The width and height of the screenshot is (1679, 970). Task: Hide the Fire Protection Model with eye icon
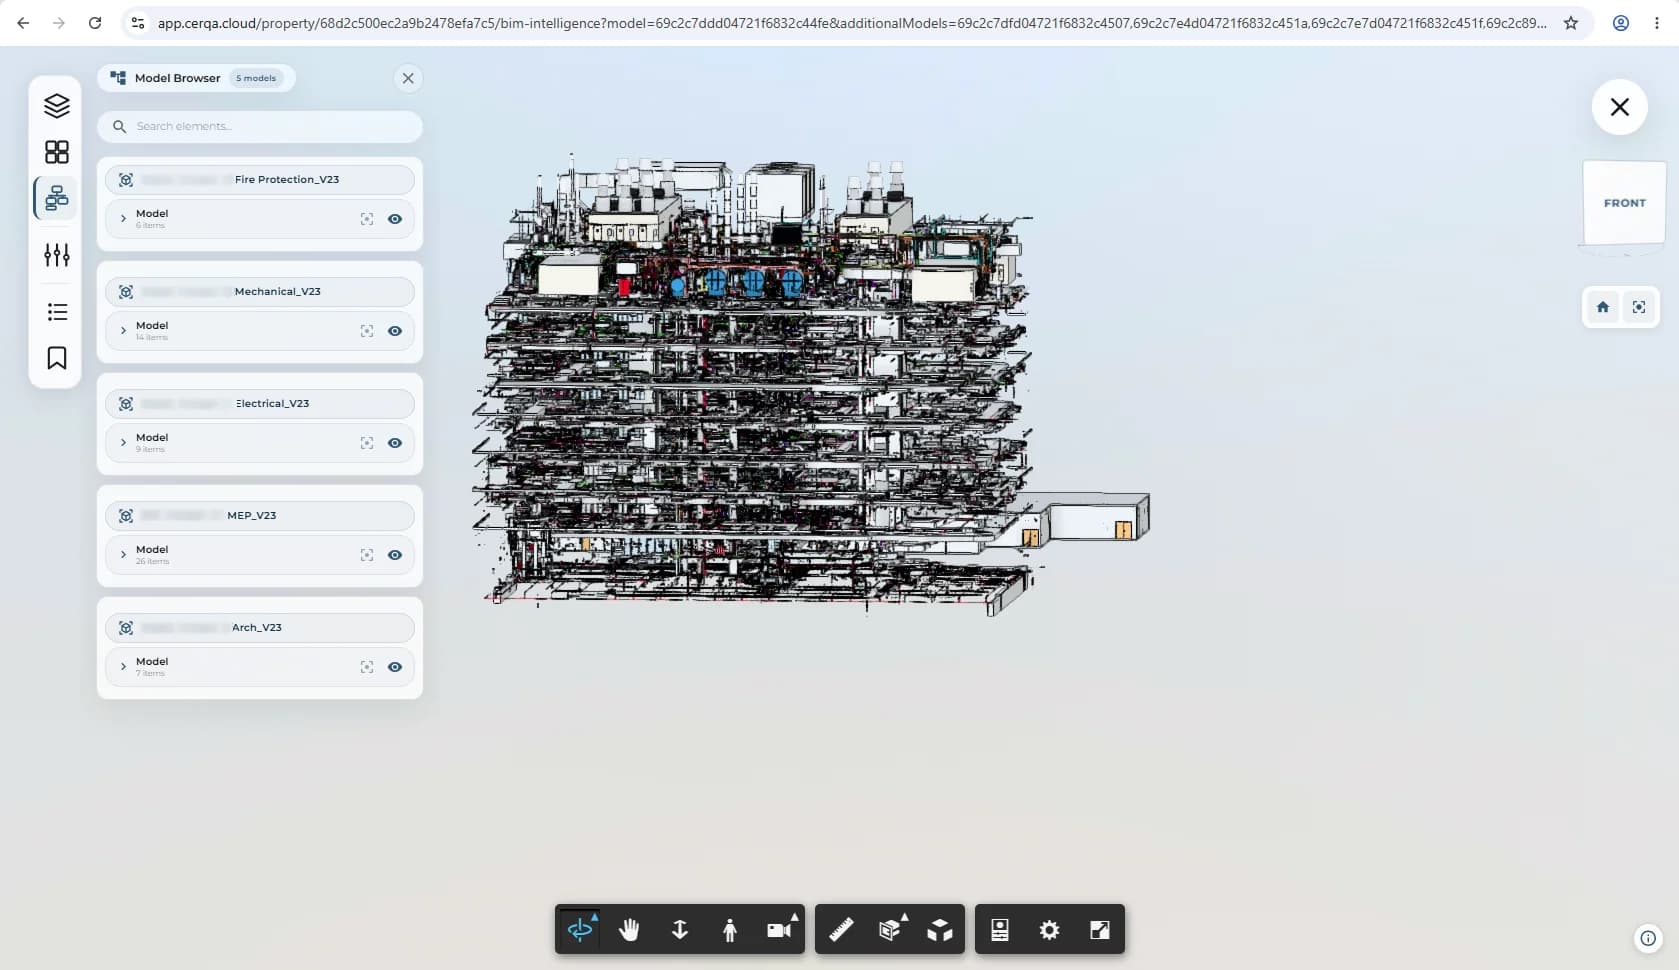coord(395,219)
